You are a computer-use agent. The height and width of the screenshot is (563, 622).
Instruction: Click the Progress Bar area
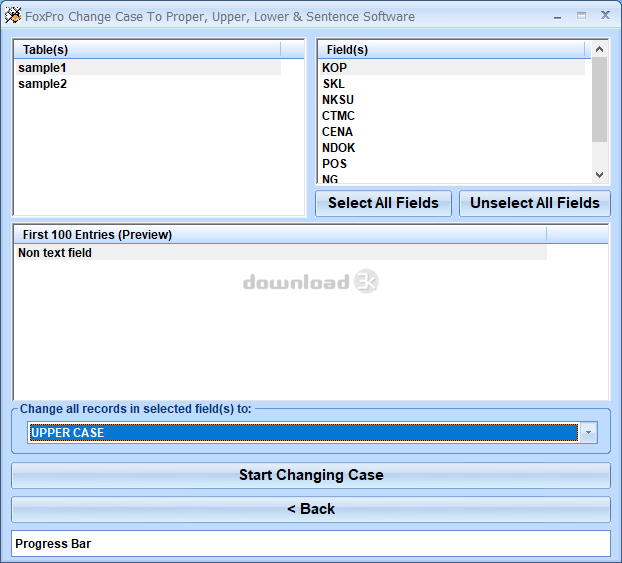click(311, 544)
